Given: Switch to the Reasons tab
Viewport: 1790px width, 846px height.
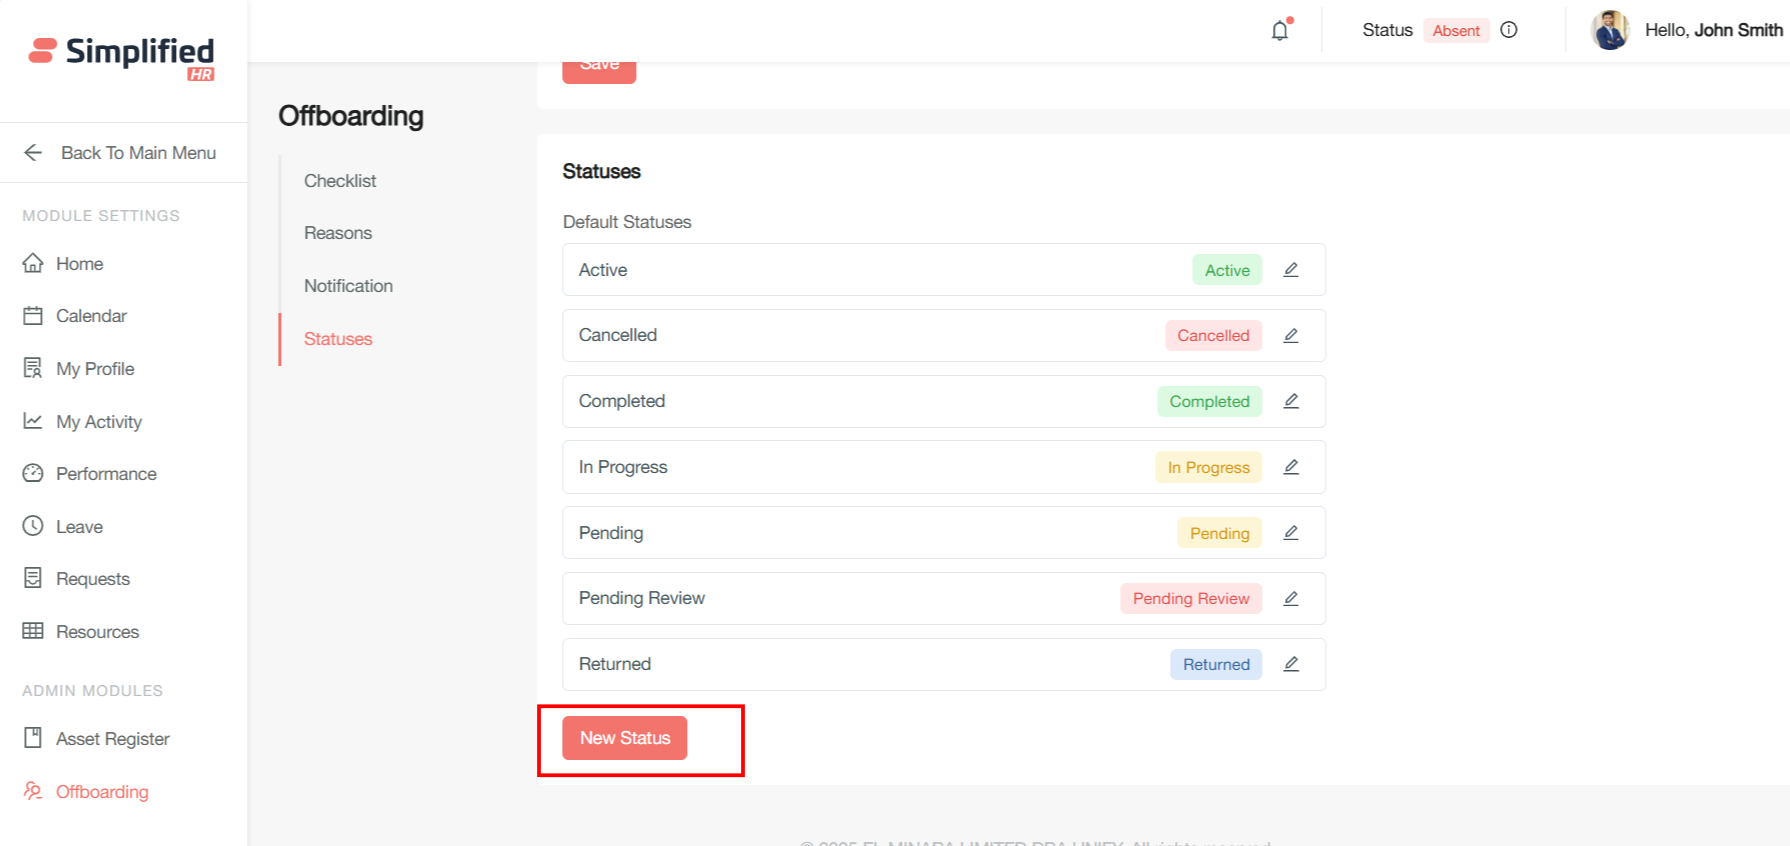Looking at the screenshot, I should (x=338, y=233).
